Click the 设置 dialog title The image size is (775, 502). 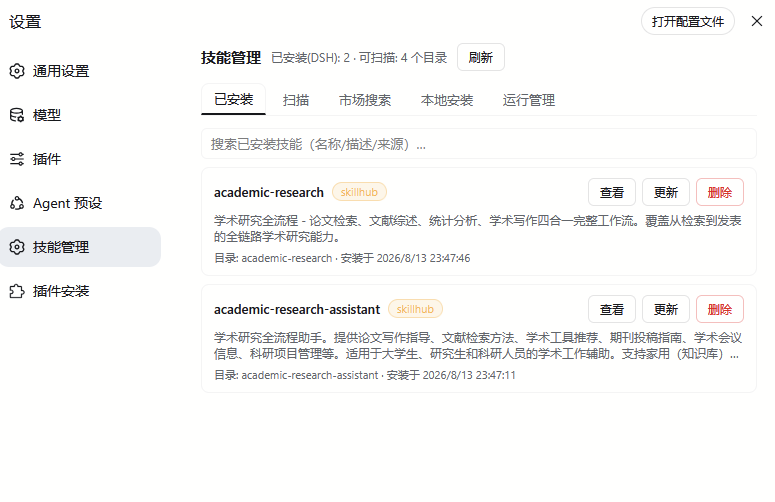25,22
